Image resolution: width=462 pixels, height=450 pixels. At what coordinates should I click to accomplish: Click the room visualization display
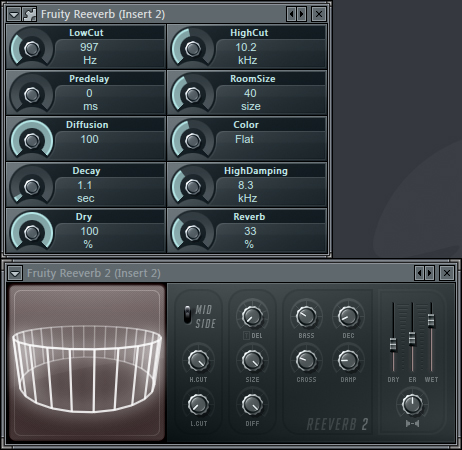point(87,363)
